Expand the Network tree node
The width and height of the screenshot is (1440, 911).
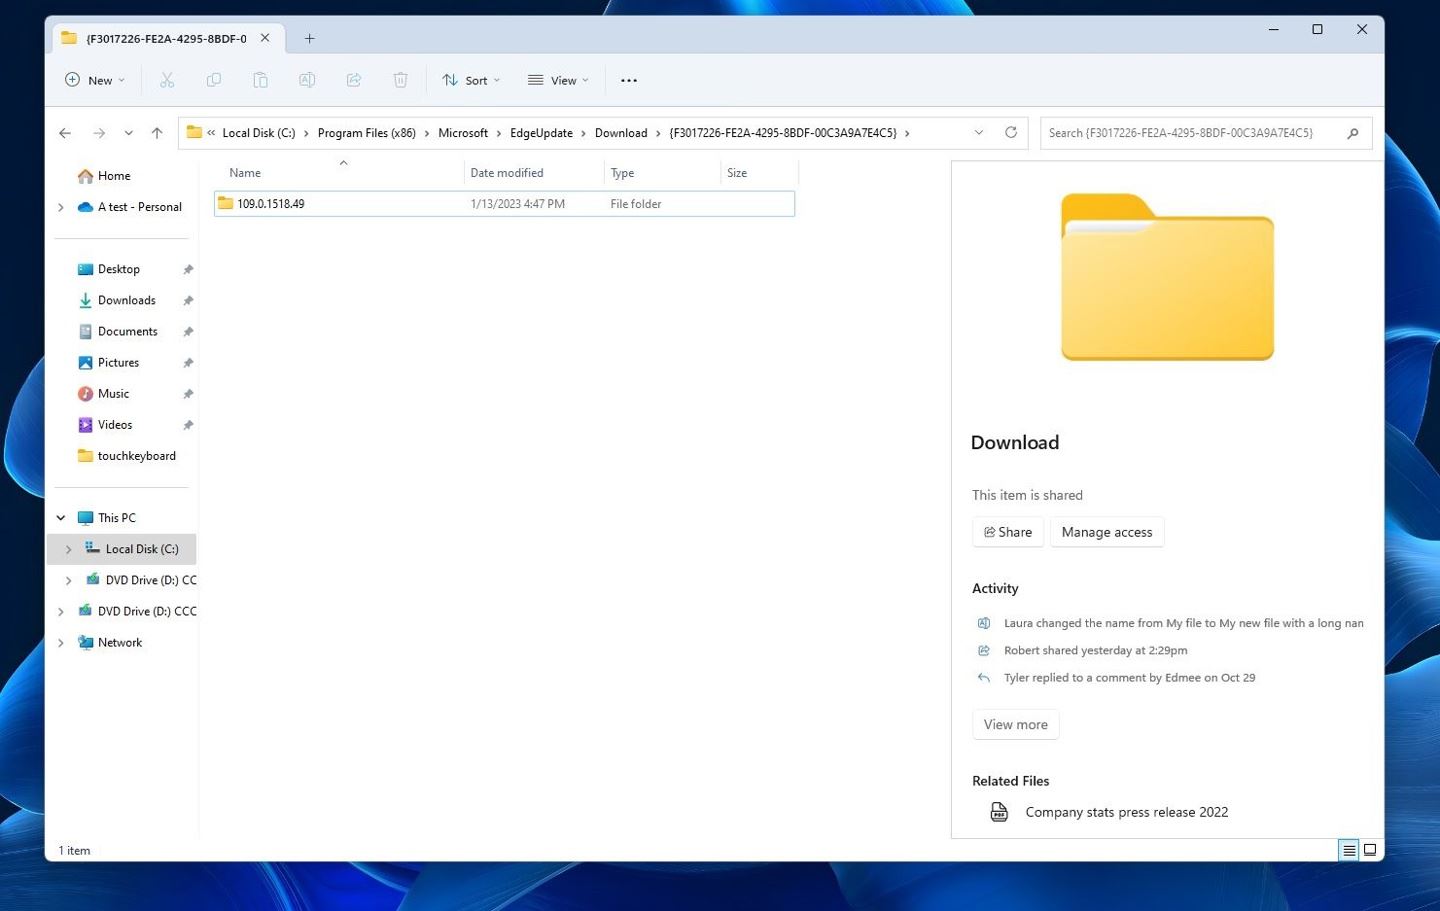coord(61,643)
